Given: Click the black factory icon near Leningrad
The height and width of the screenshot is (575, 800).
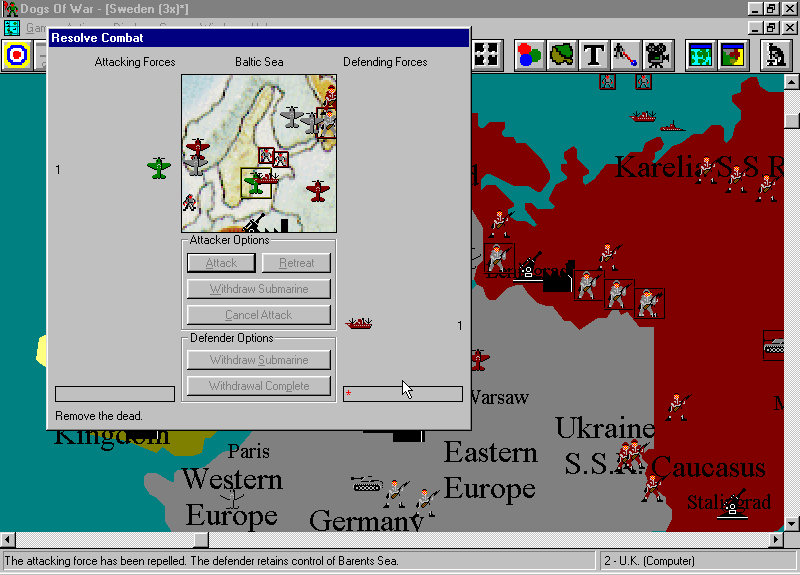Looking at the screenshot, I should [x=558, y=279].
